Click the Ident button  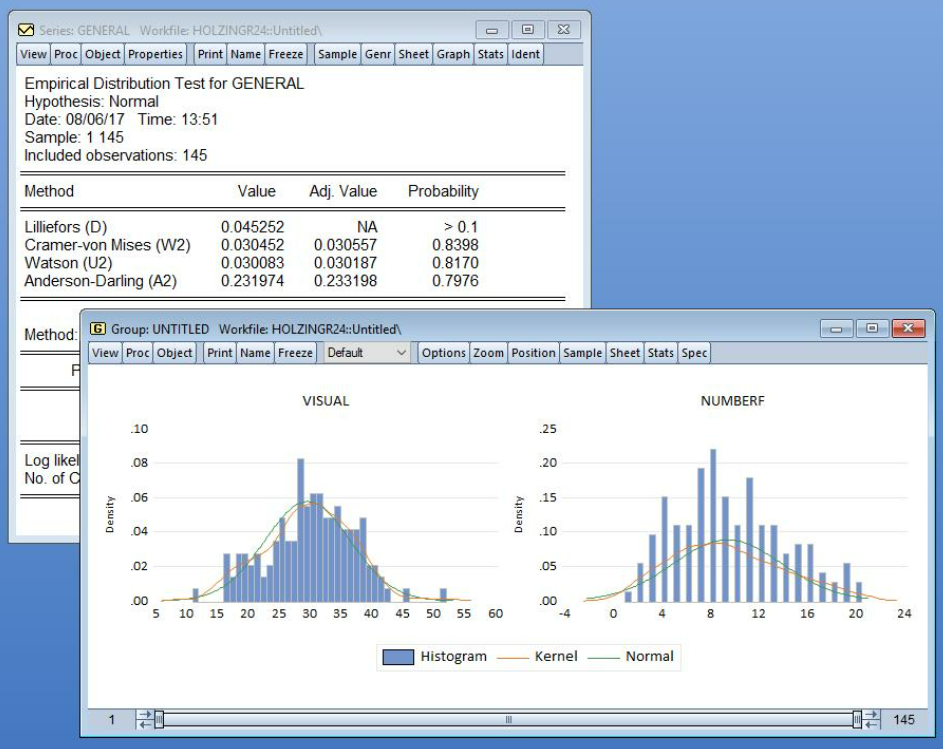click(x=526, y=54)
